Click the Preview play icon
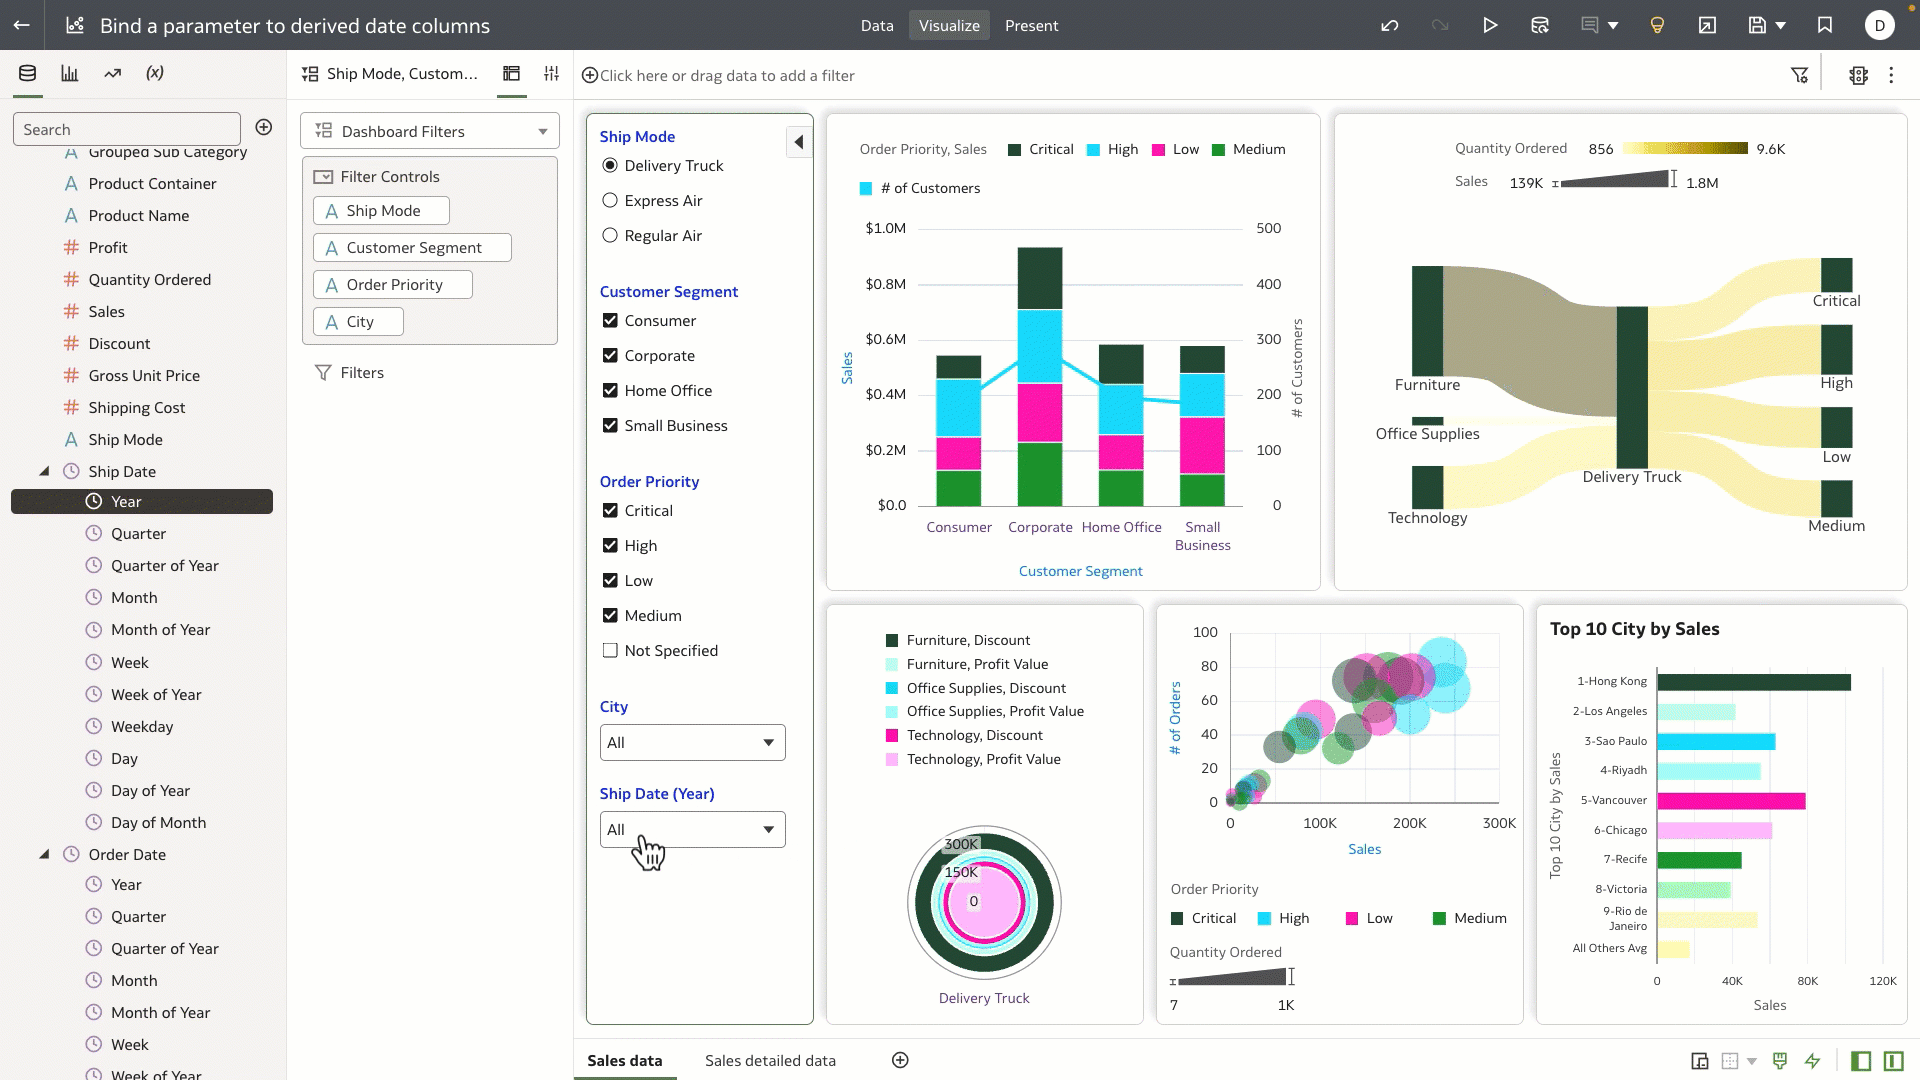The width and height of the screenshot is (1920, 1080). (1490, 25)
